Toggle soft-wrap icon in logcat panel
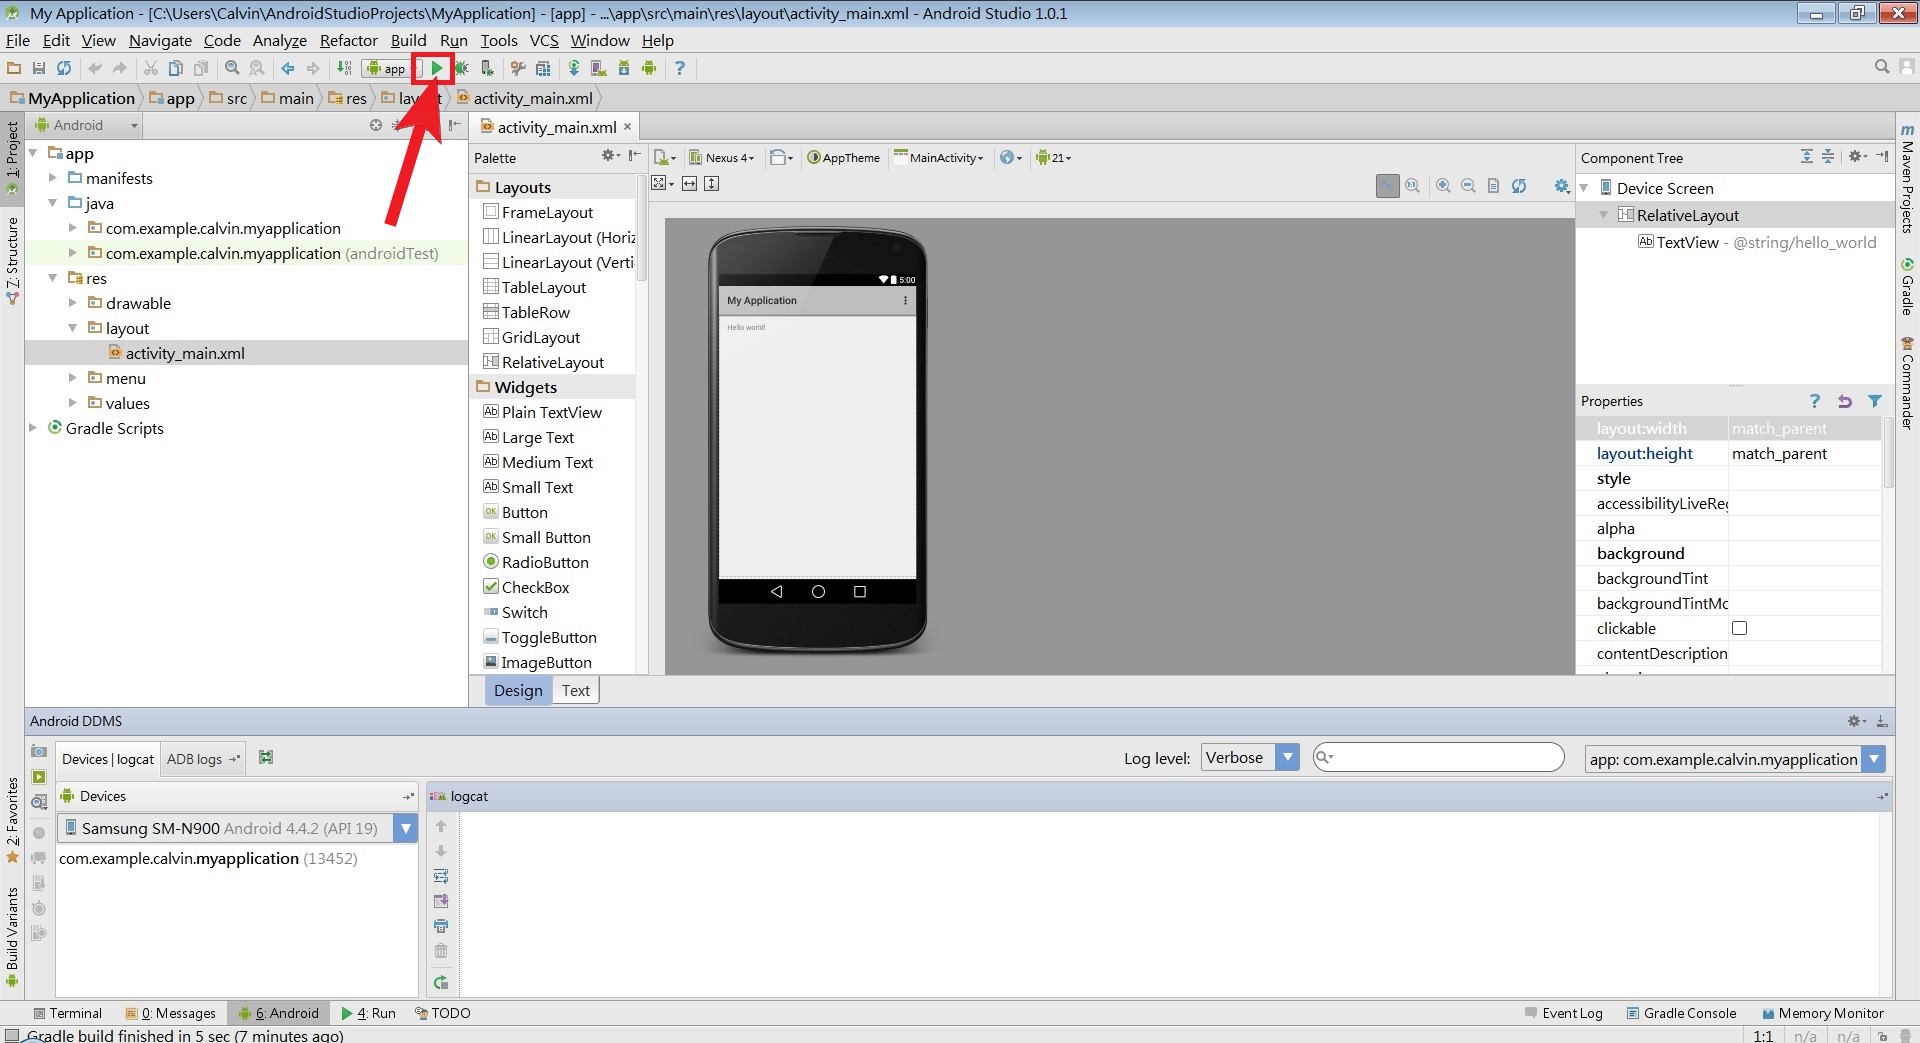The width and height of the screenshot is (1920, 1043). point(441,876)
